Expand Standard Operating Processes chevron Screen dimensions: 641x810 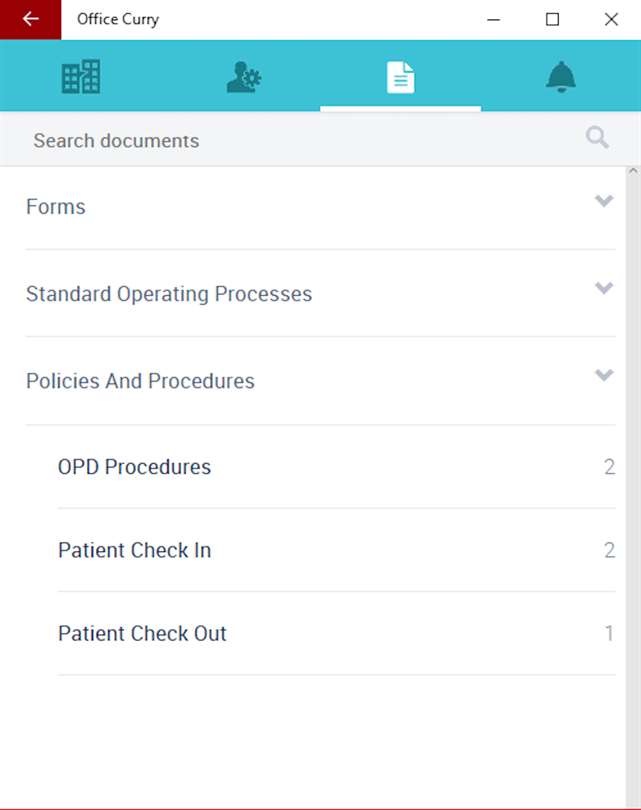point(604,288)
